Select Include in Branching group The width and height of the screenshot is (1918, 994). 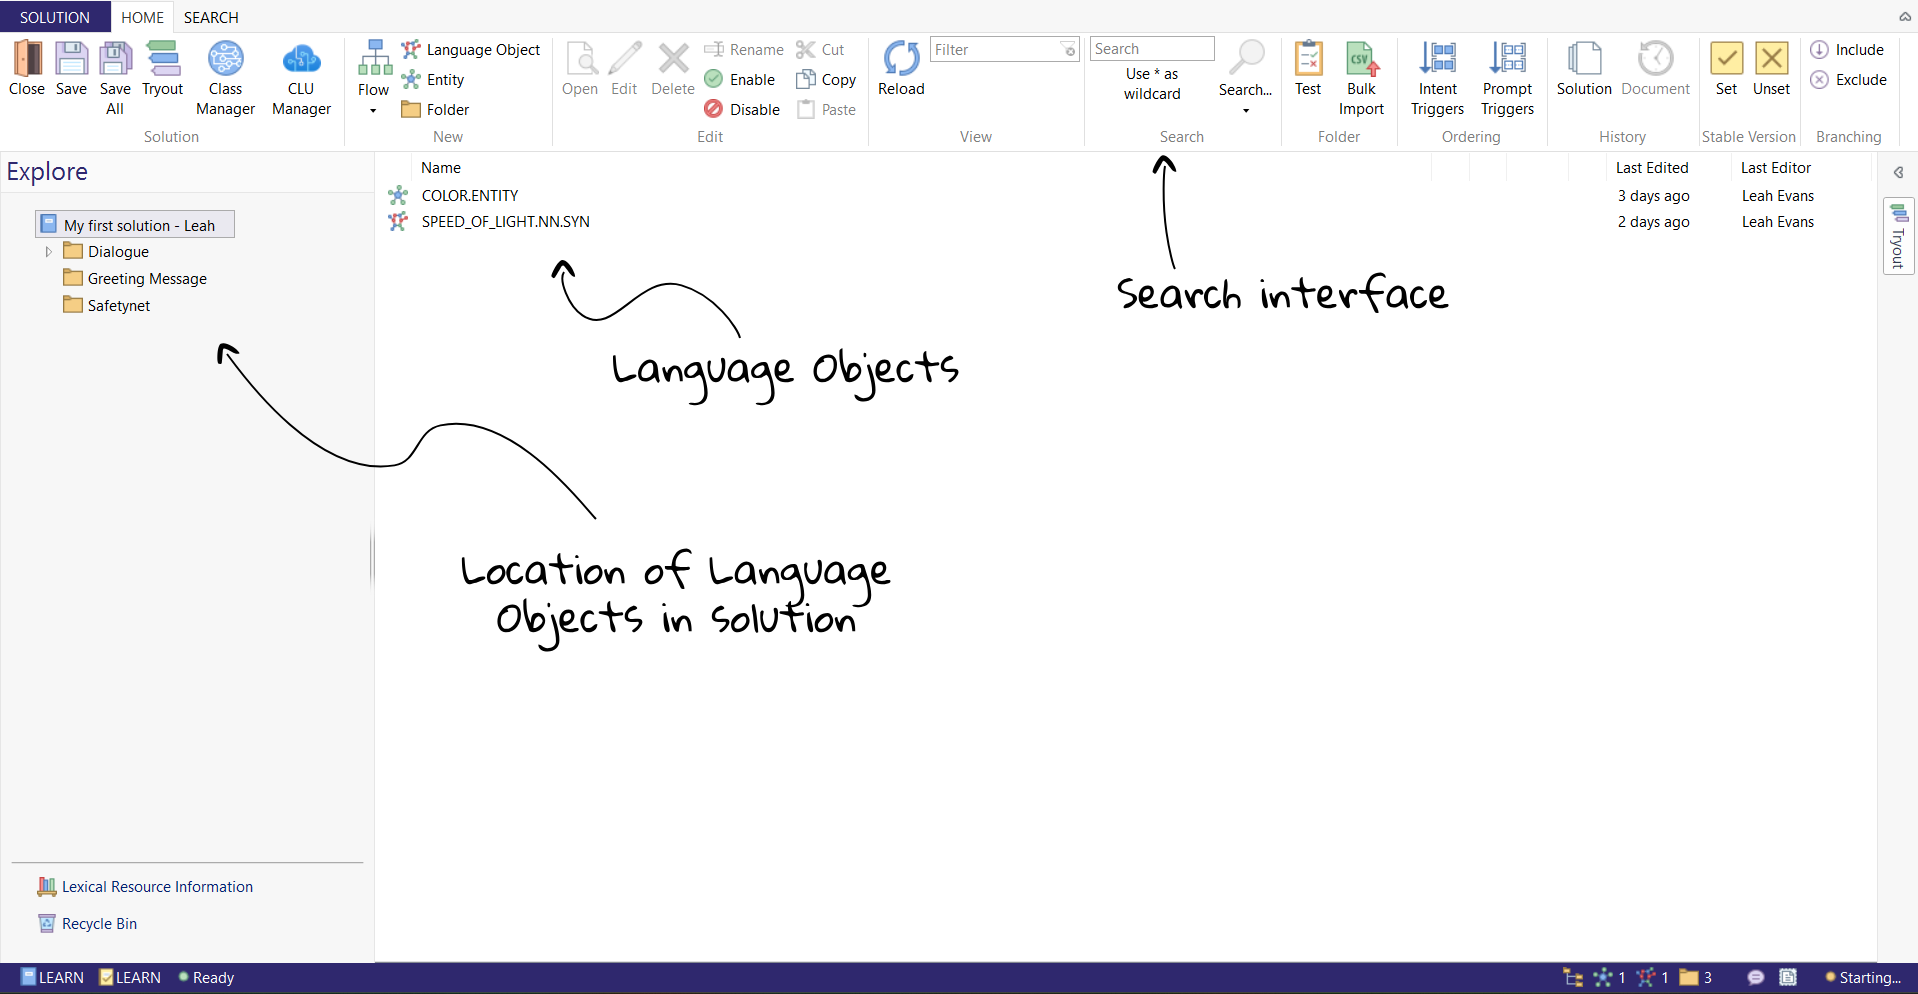tap(1848, 50)
